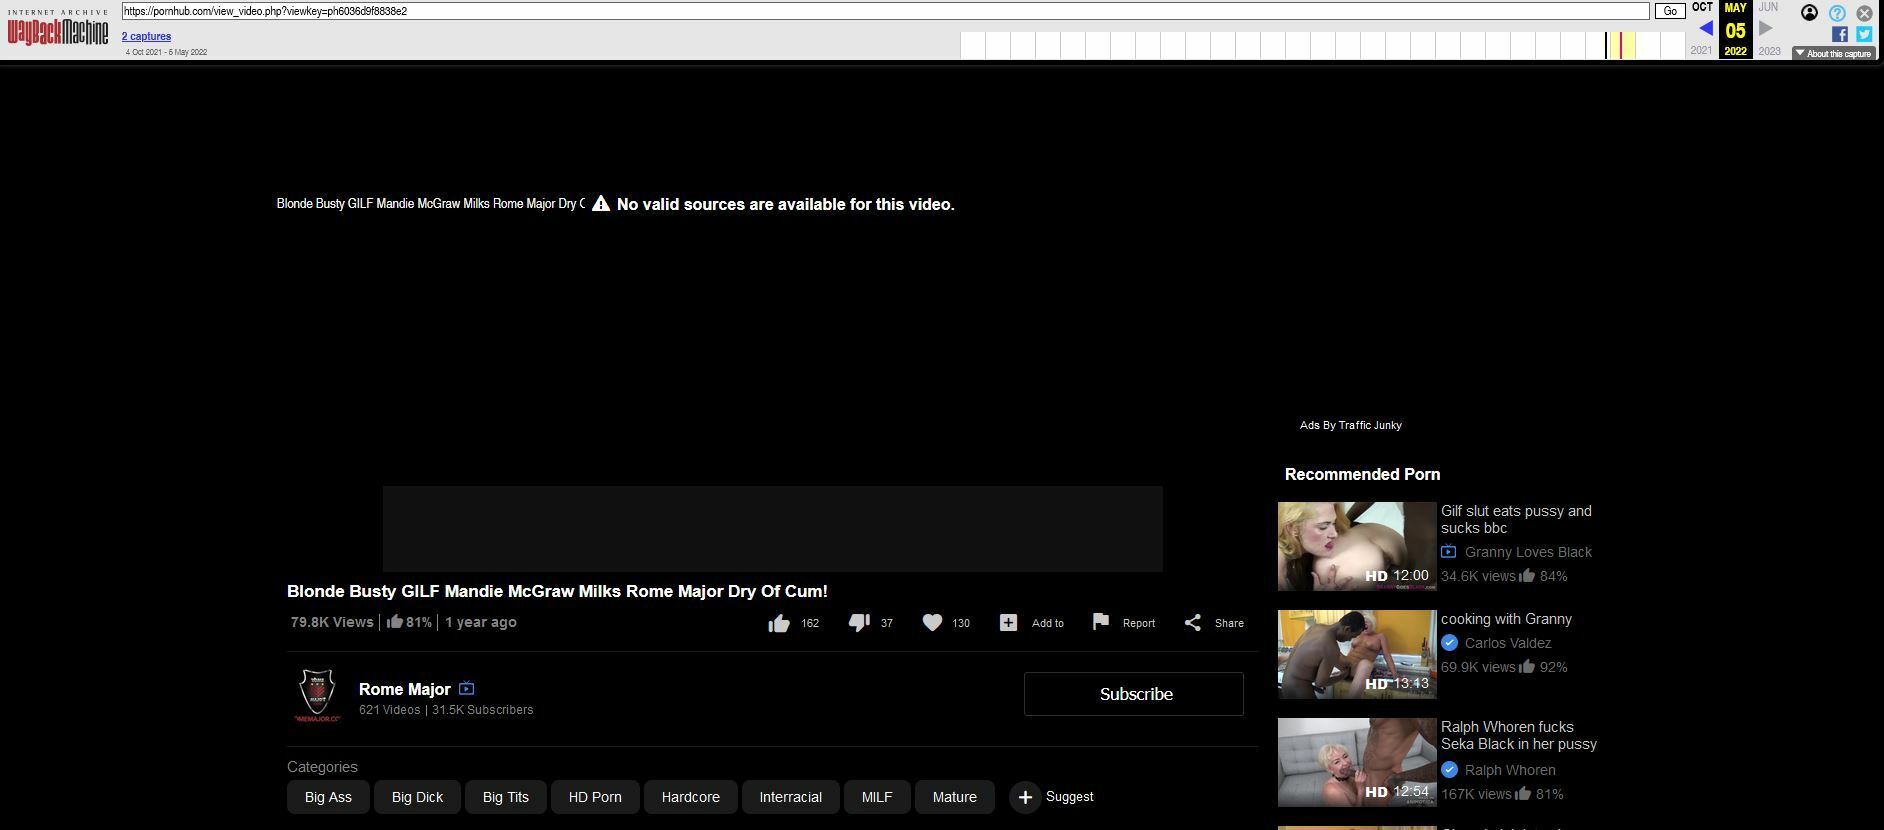Click the Add to plus icon

tap(1008, 622)
